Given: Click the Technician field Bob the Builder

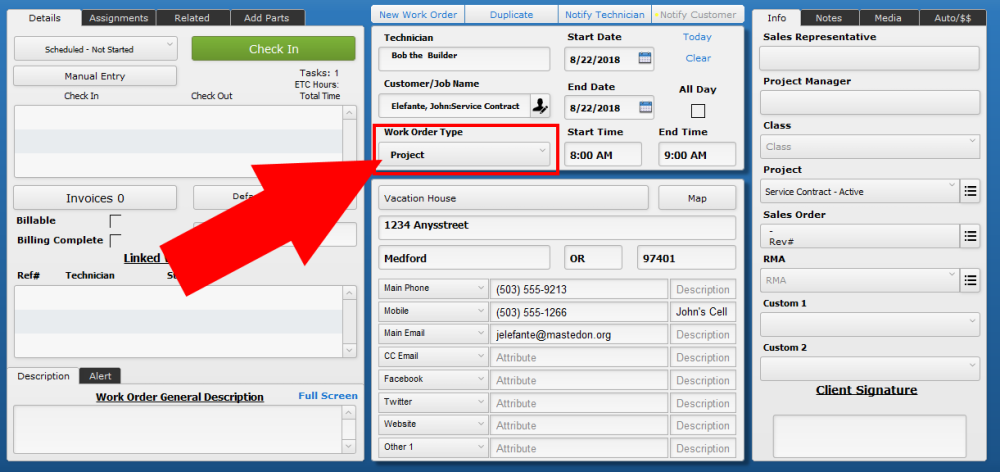Looking at the screenshot, I should point(464,59).
